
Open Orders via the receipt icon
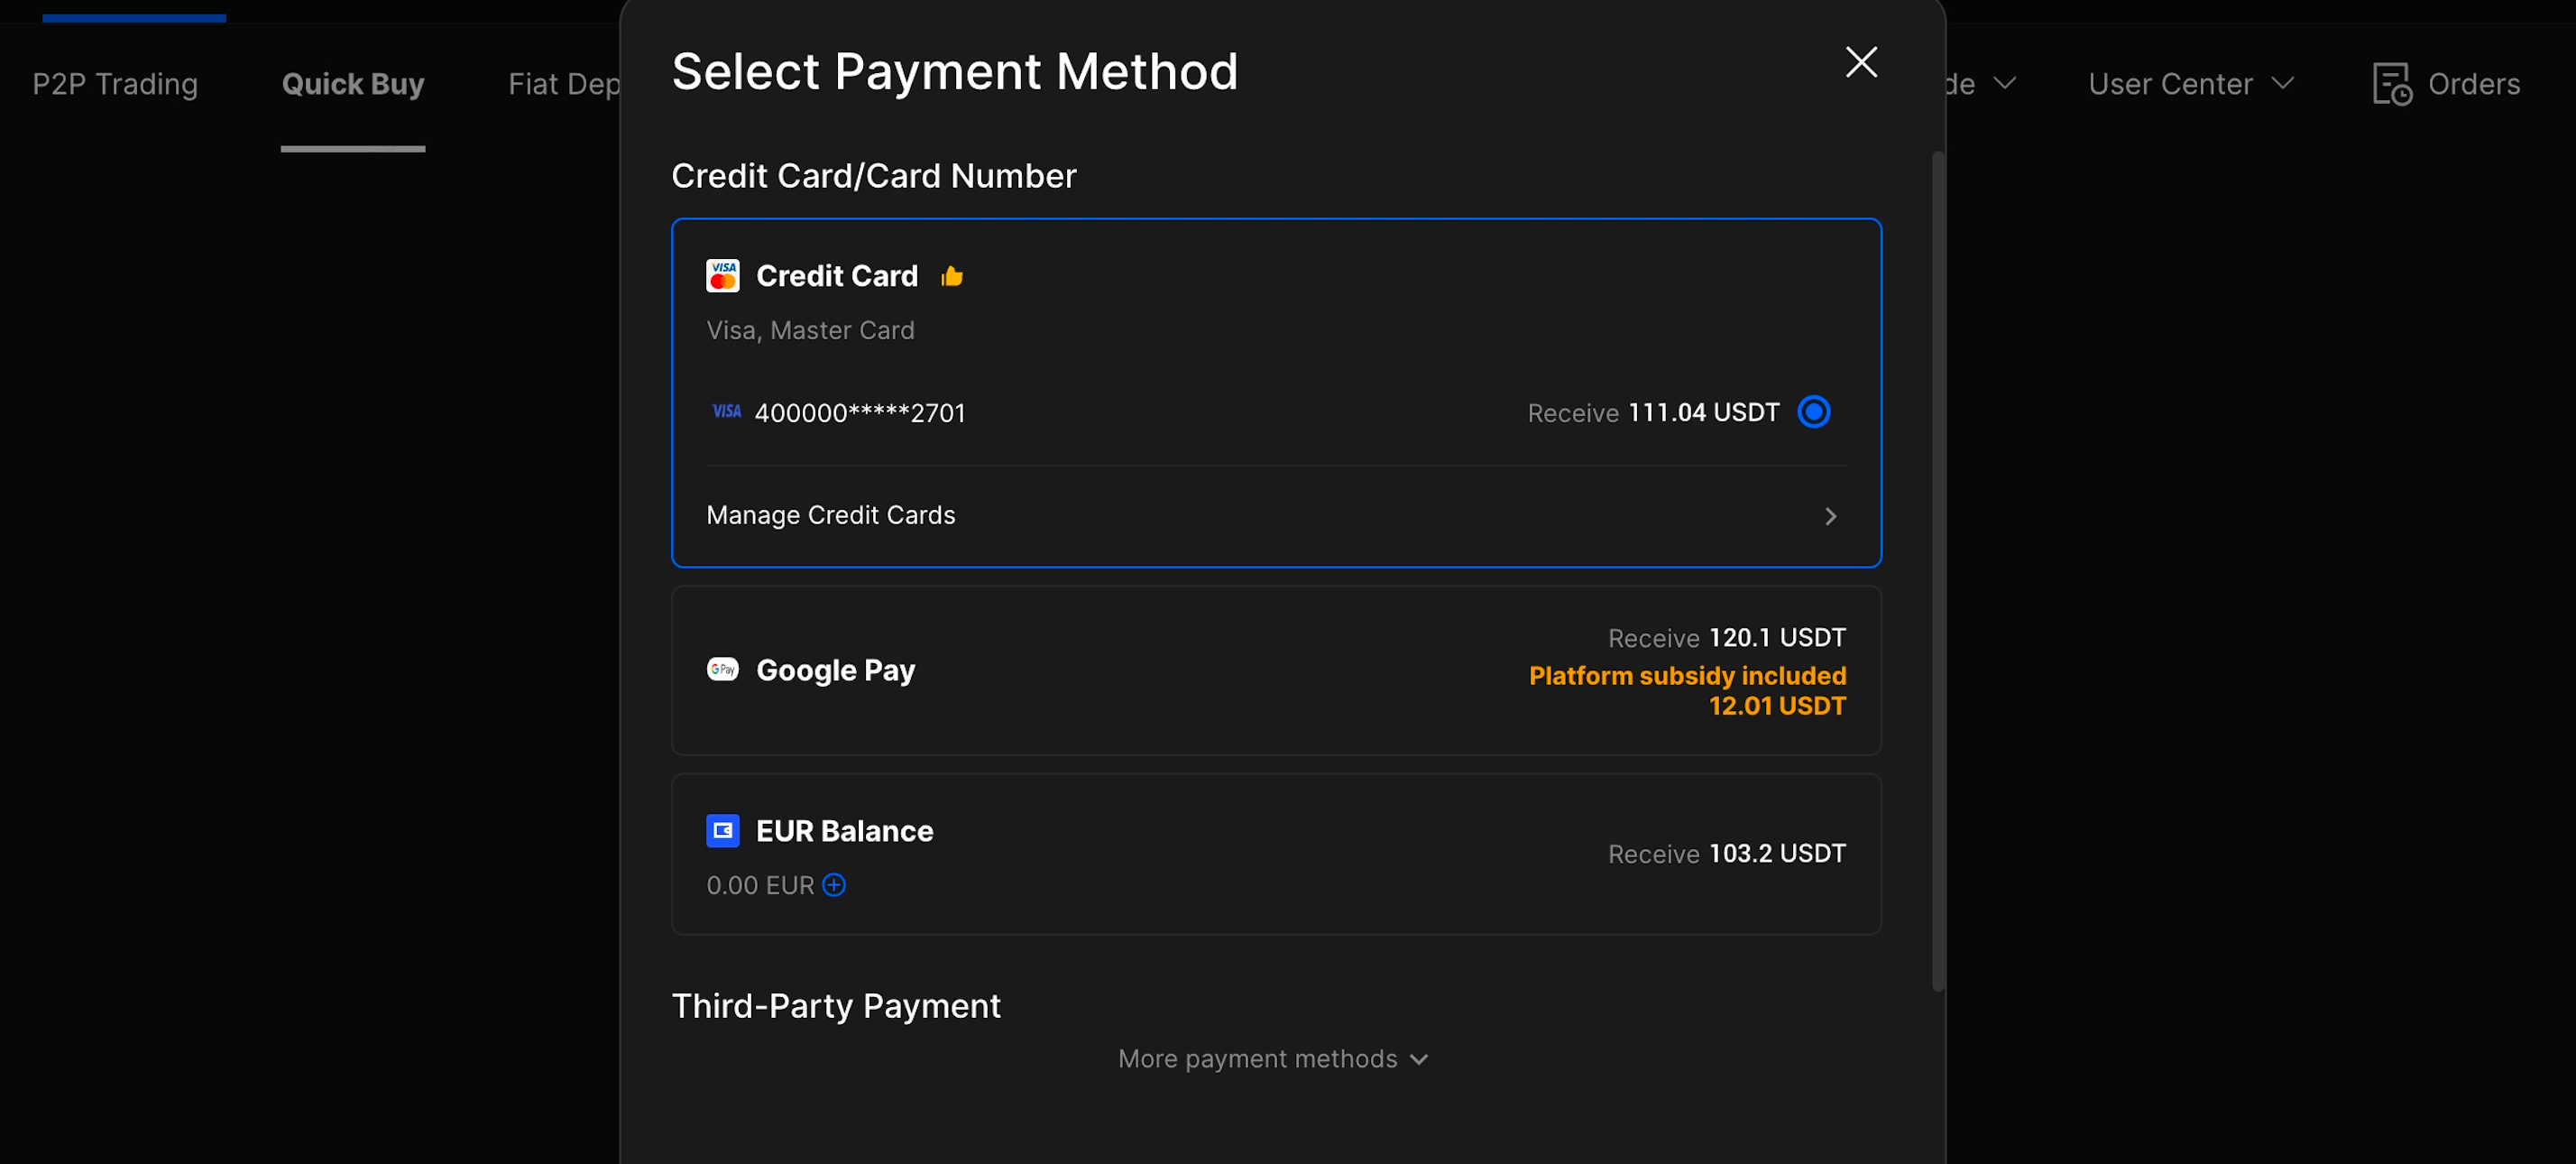(2391, 84)
